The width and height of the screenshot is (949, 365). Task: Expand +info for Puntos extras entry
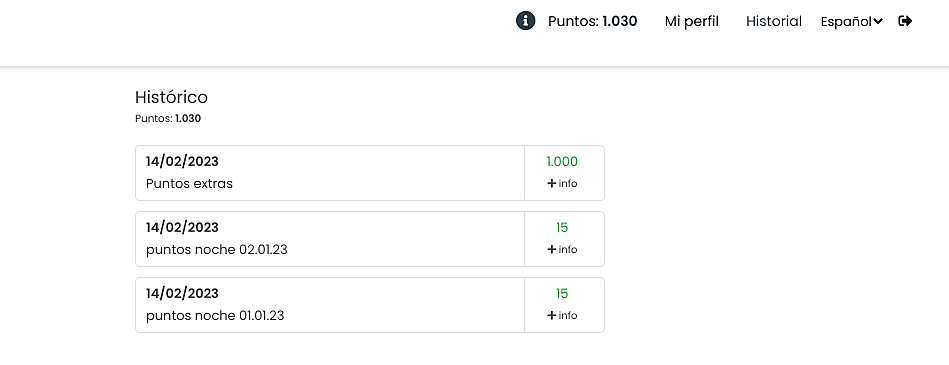click(x=562, y=183)
